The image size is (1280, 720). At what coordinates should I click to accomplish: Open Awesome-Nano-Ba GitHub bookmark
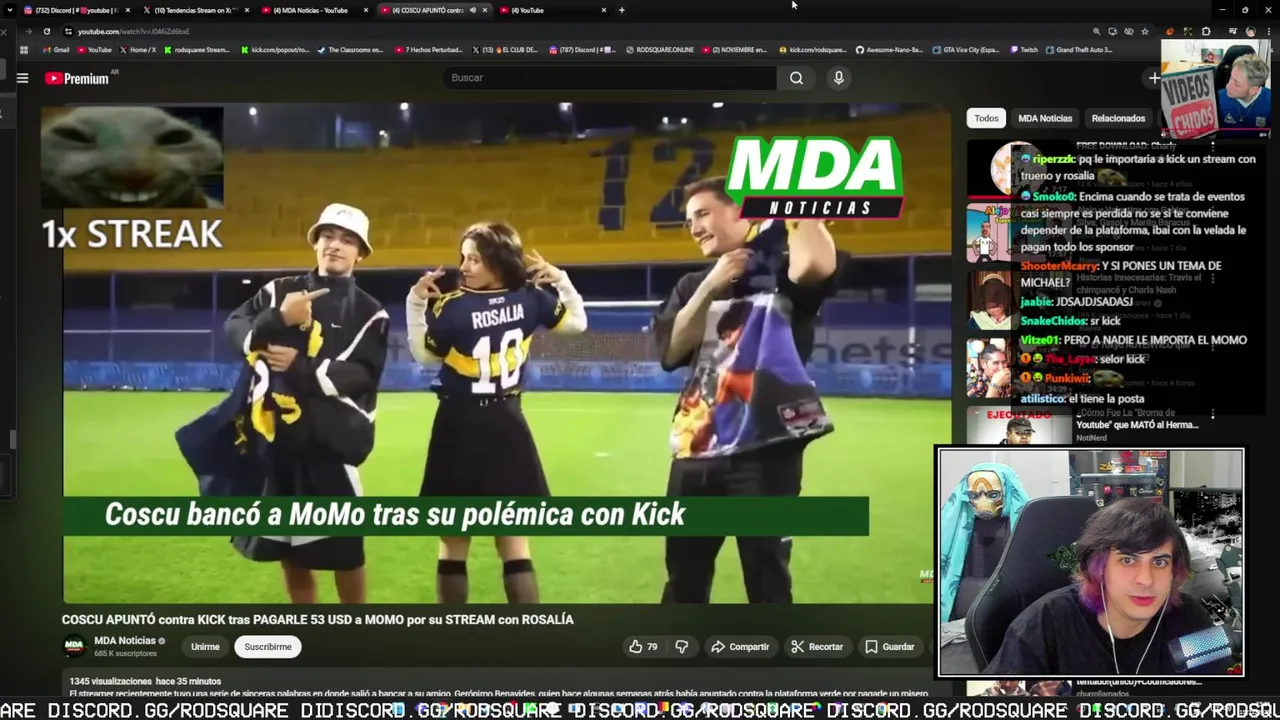point(888,49)
